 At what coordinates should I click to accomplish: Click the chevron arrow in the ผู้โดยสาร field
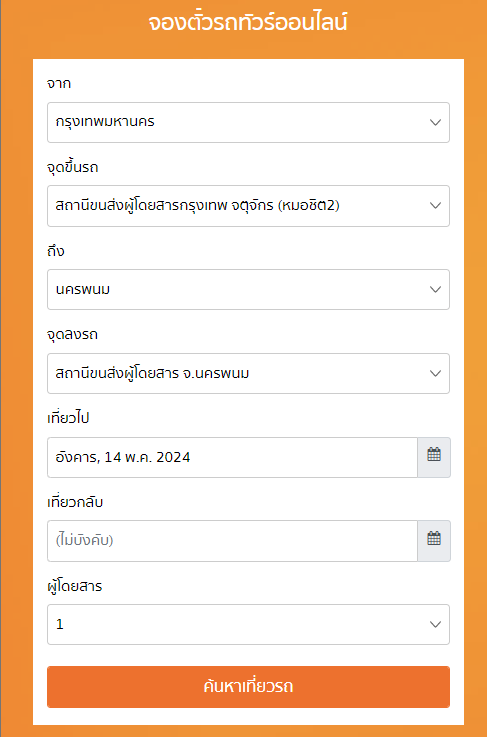pyautogui.click(x=435, y=624)
